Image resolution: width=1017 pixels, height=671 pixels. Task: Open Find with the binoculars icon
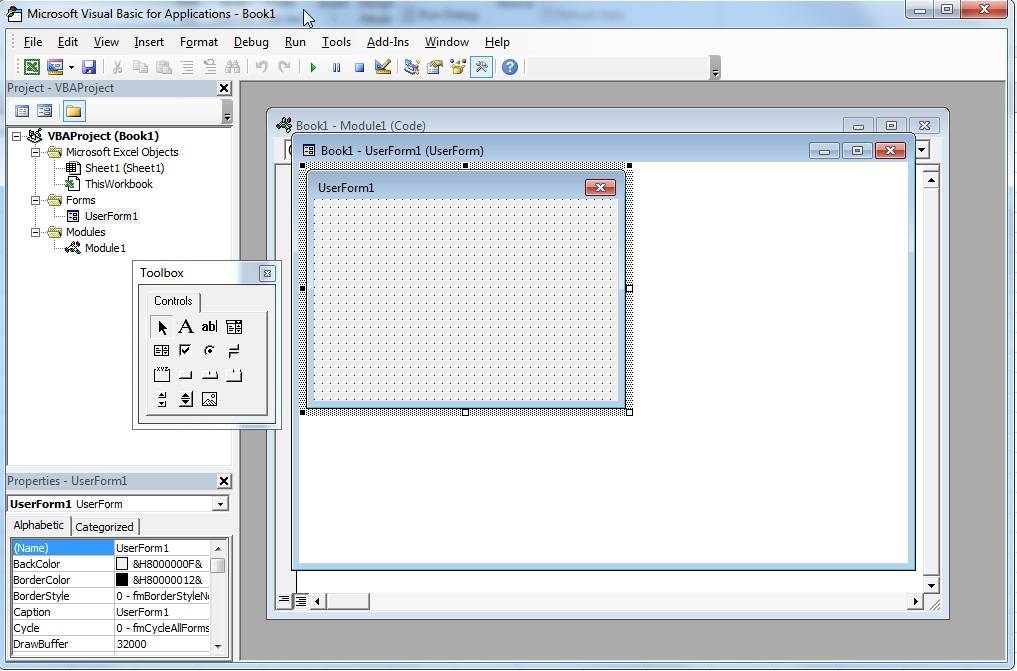232,67
